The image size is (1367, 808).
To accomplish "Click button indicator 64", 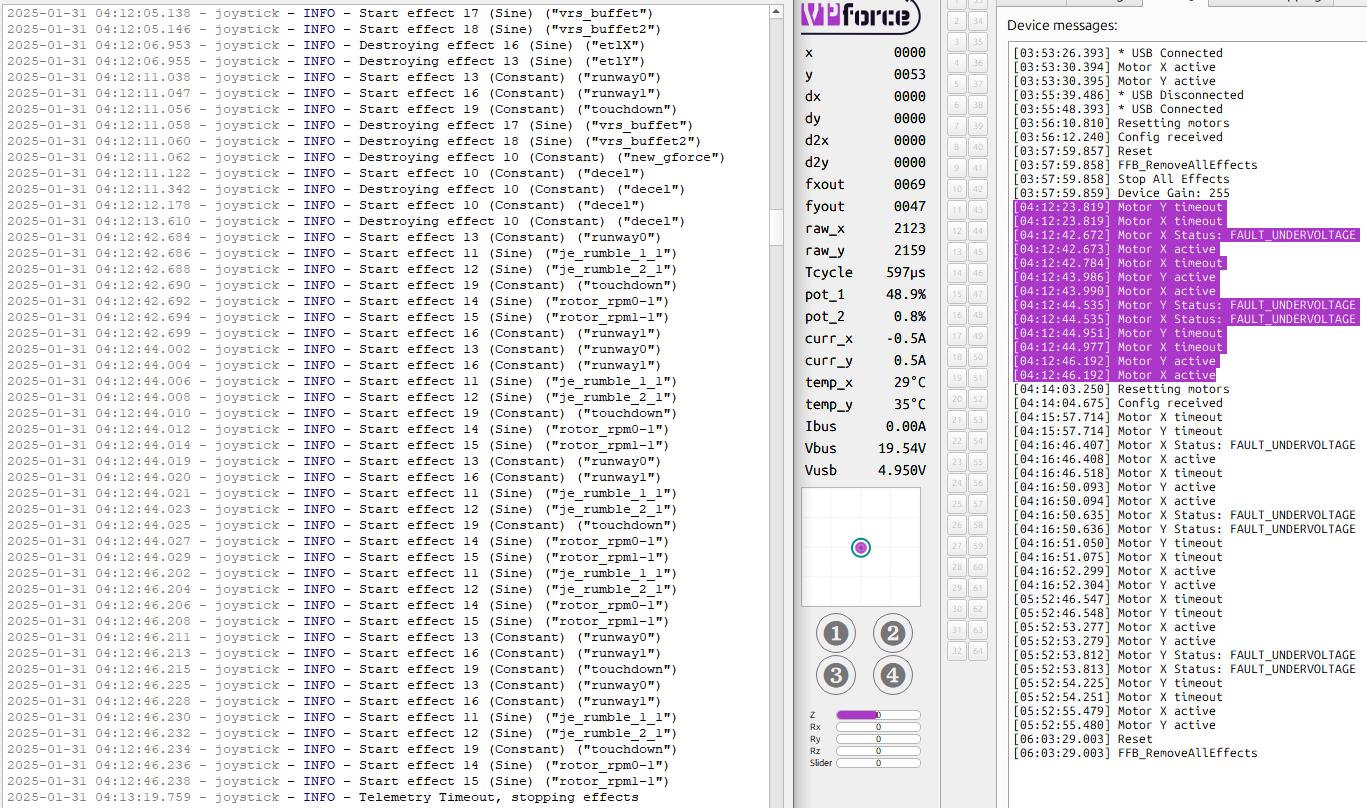I will click(x=979, y=651).
